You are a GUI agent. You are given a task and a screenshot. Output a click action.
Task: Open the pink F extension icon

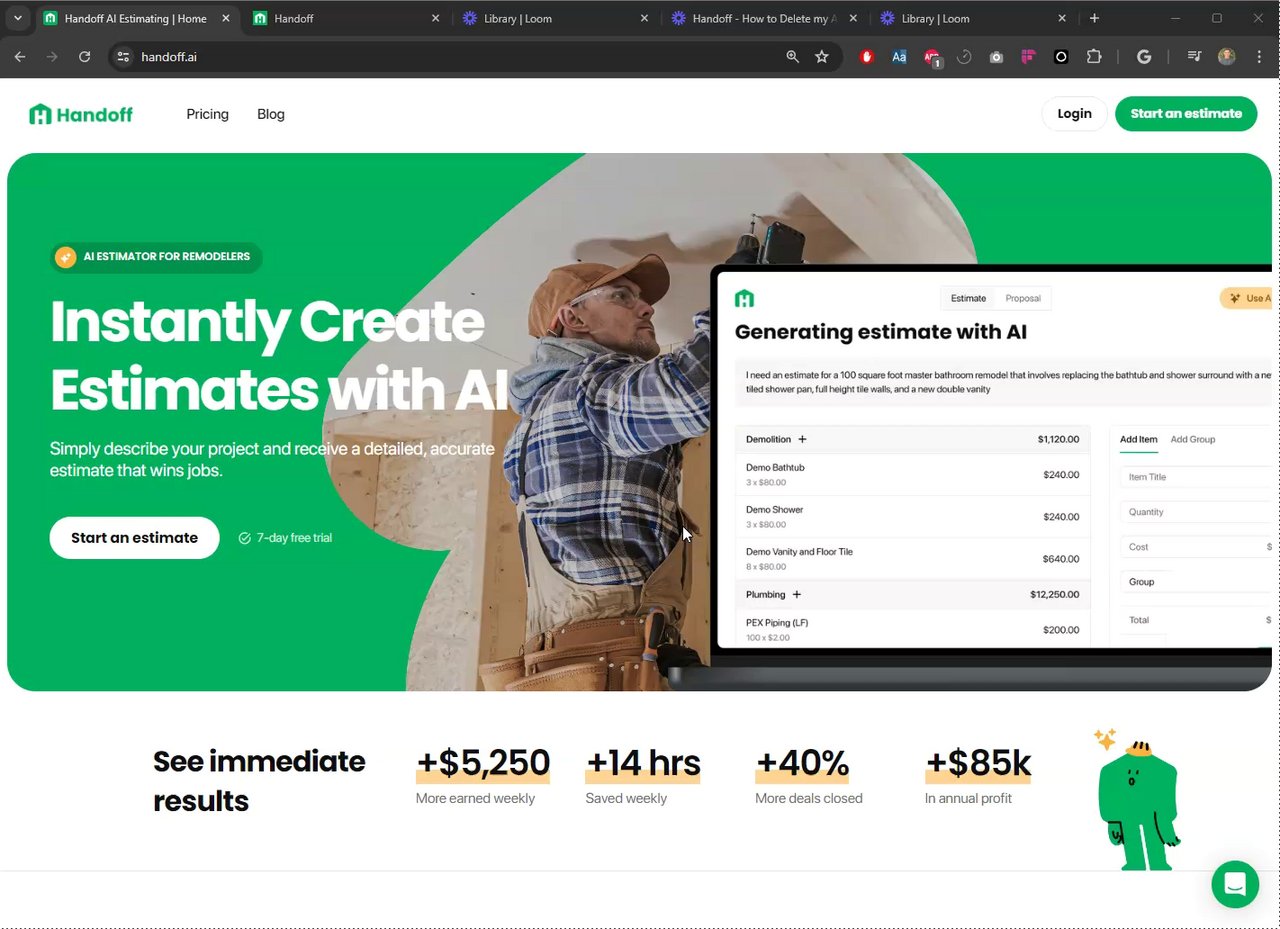pyautogui.click(x=1028, y=57)
